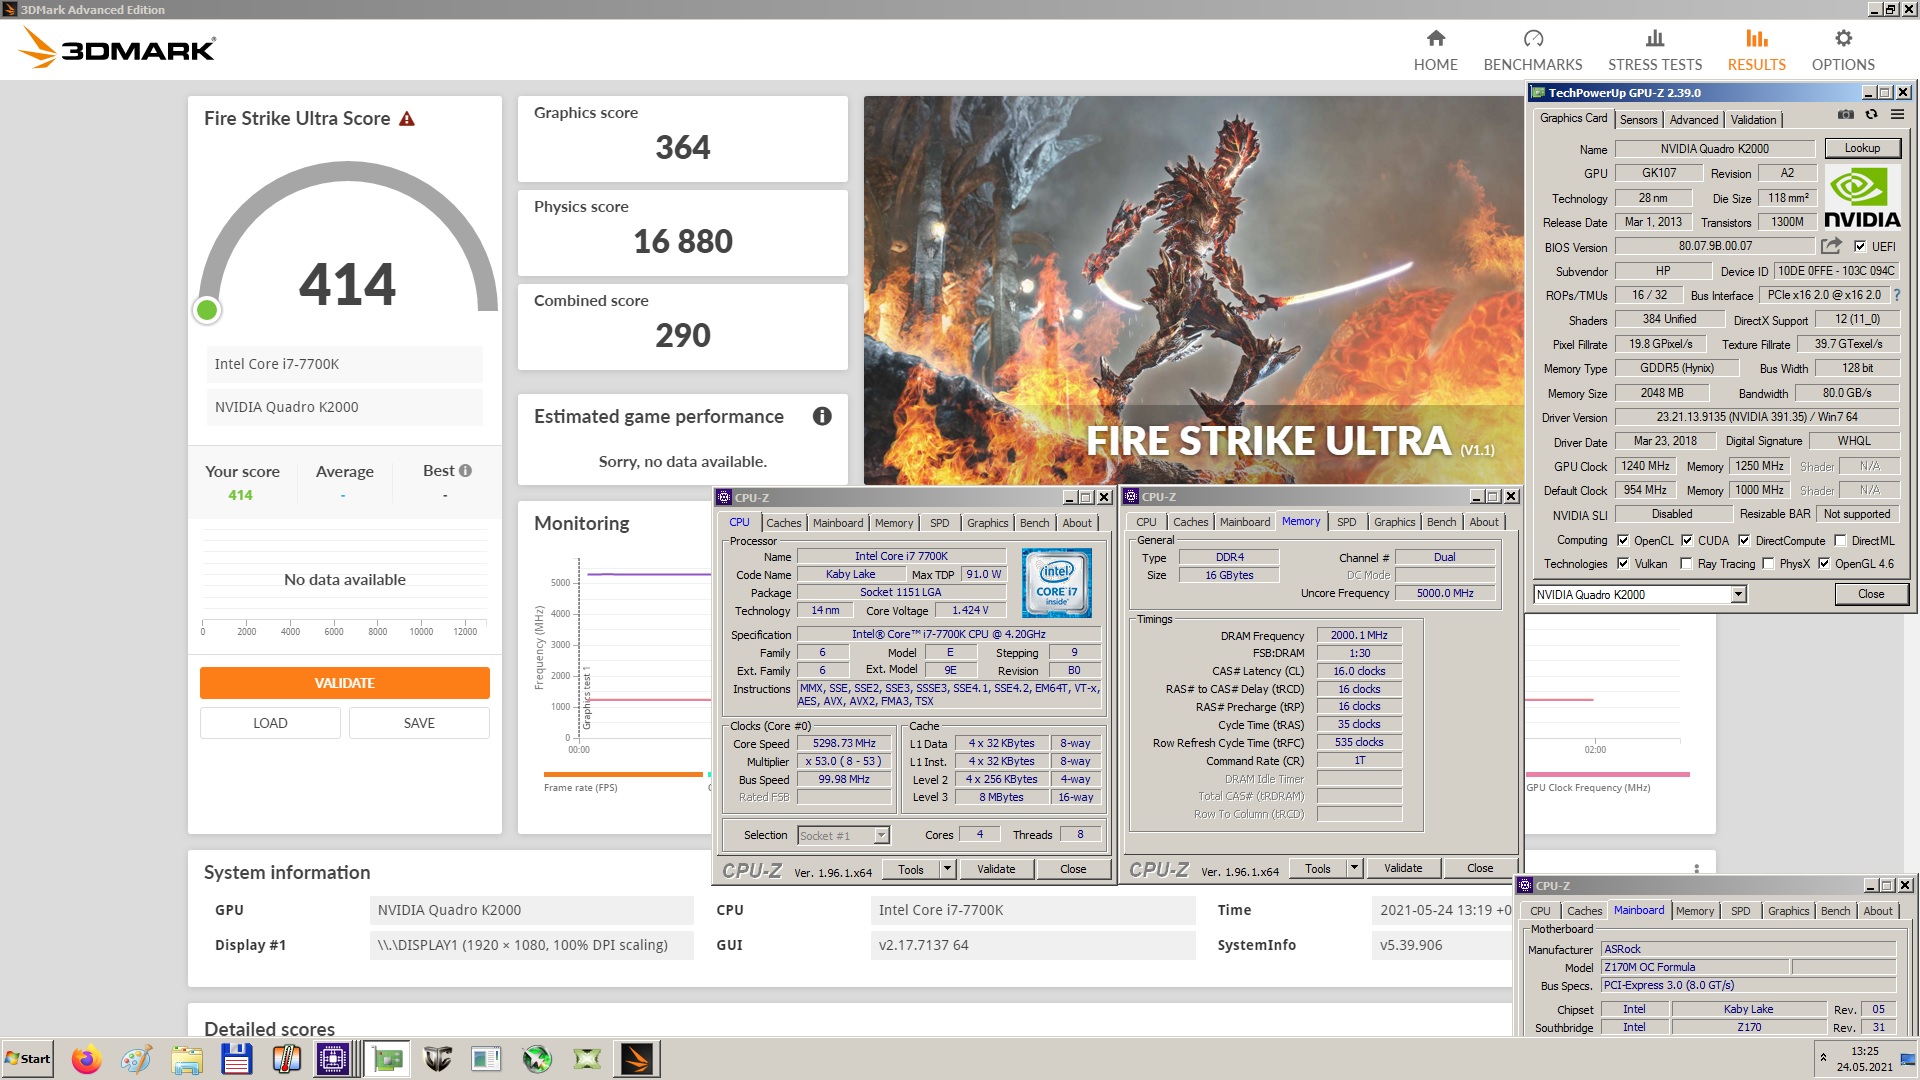Click the GPU-Z refresh icon
This screenshot has height=1080, width=1920.
point(1871,115)
